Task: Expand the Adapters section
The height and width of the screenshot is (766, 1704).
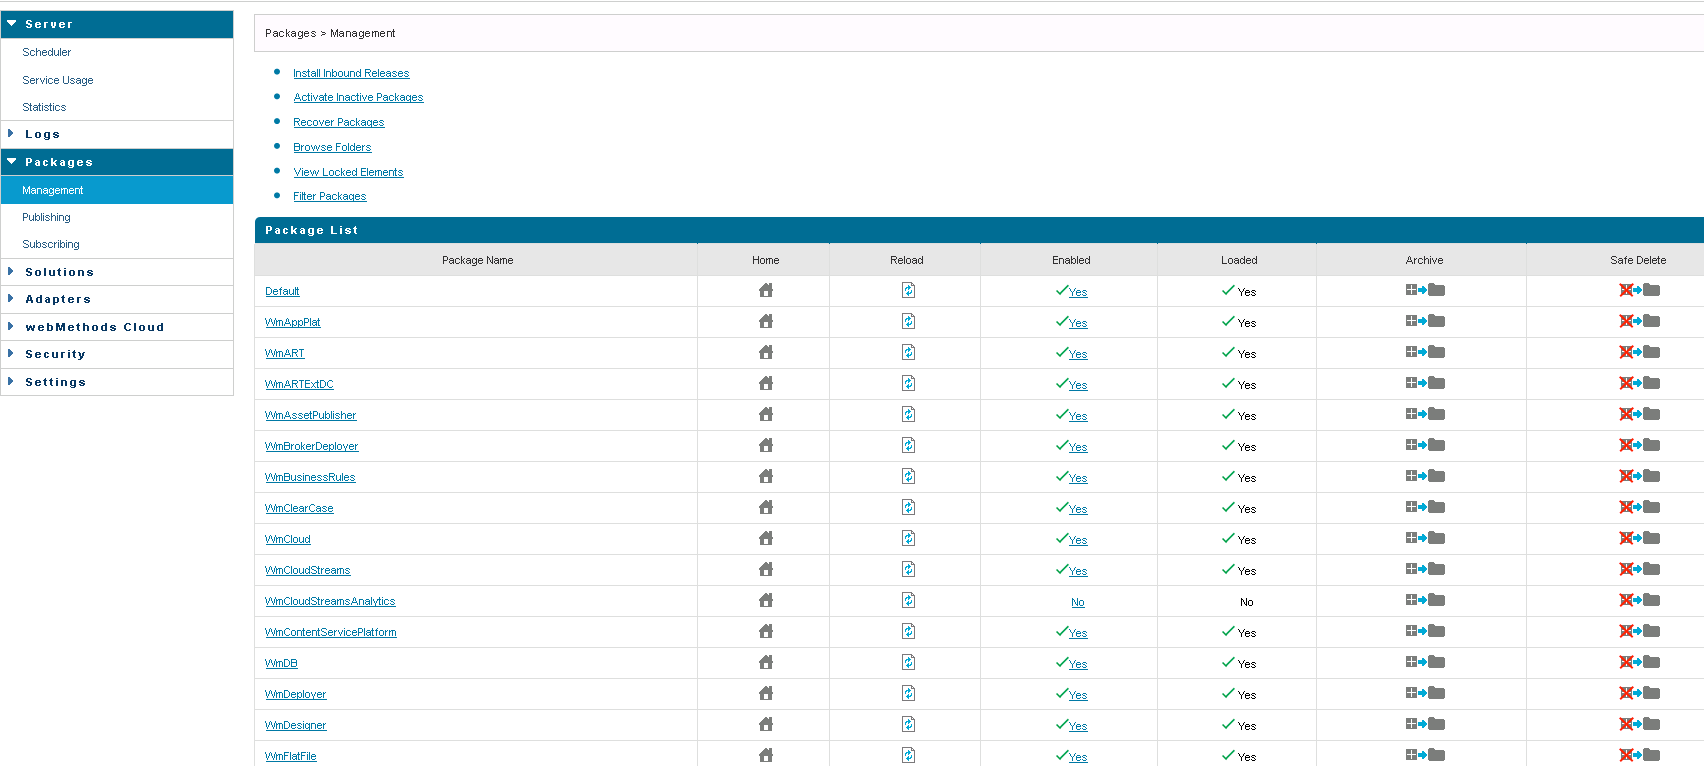Action: (117, 299)
